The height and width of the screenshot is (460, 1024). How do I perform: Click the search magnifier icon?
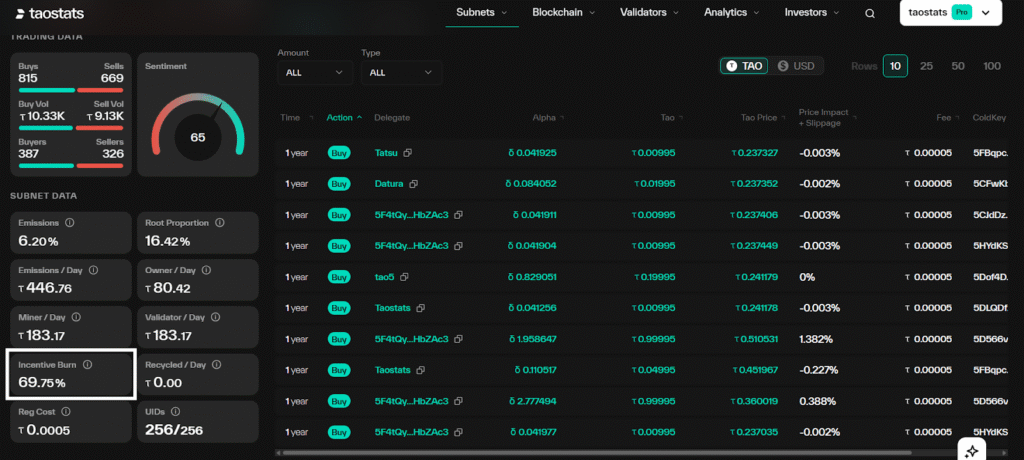(870, 13)
